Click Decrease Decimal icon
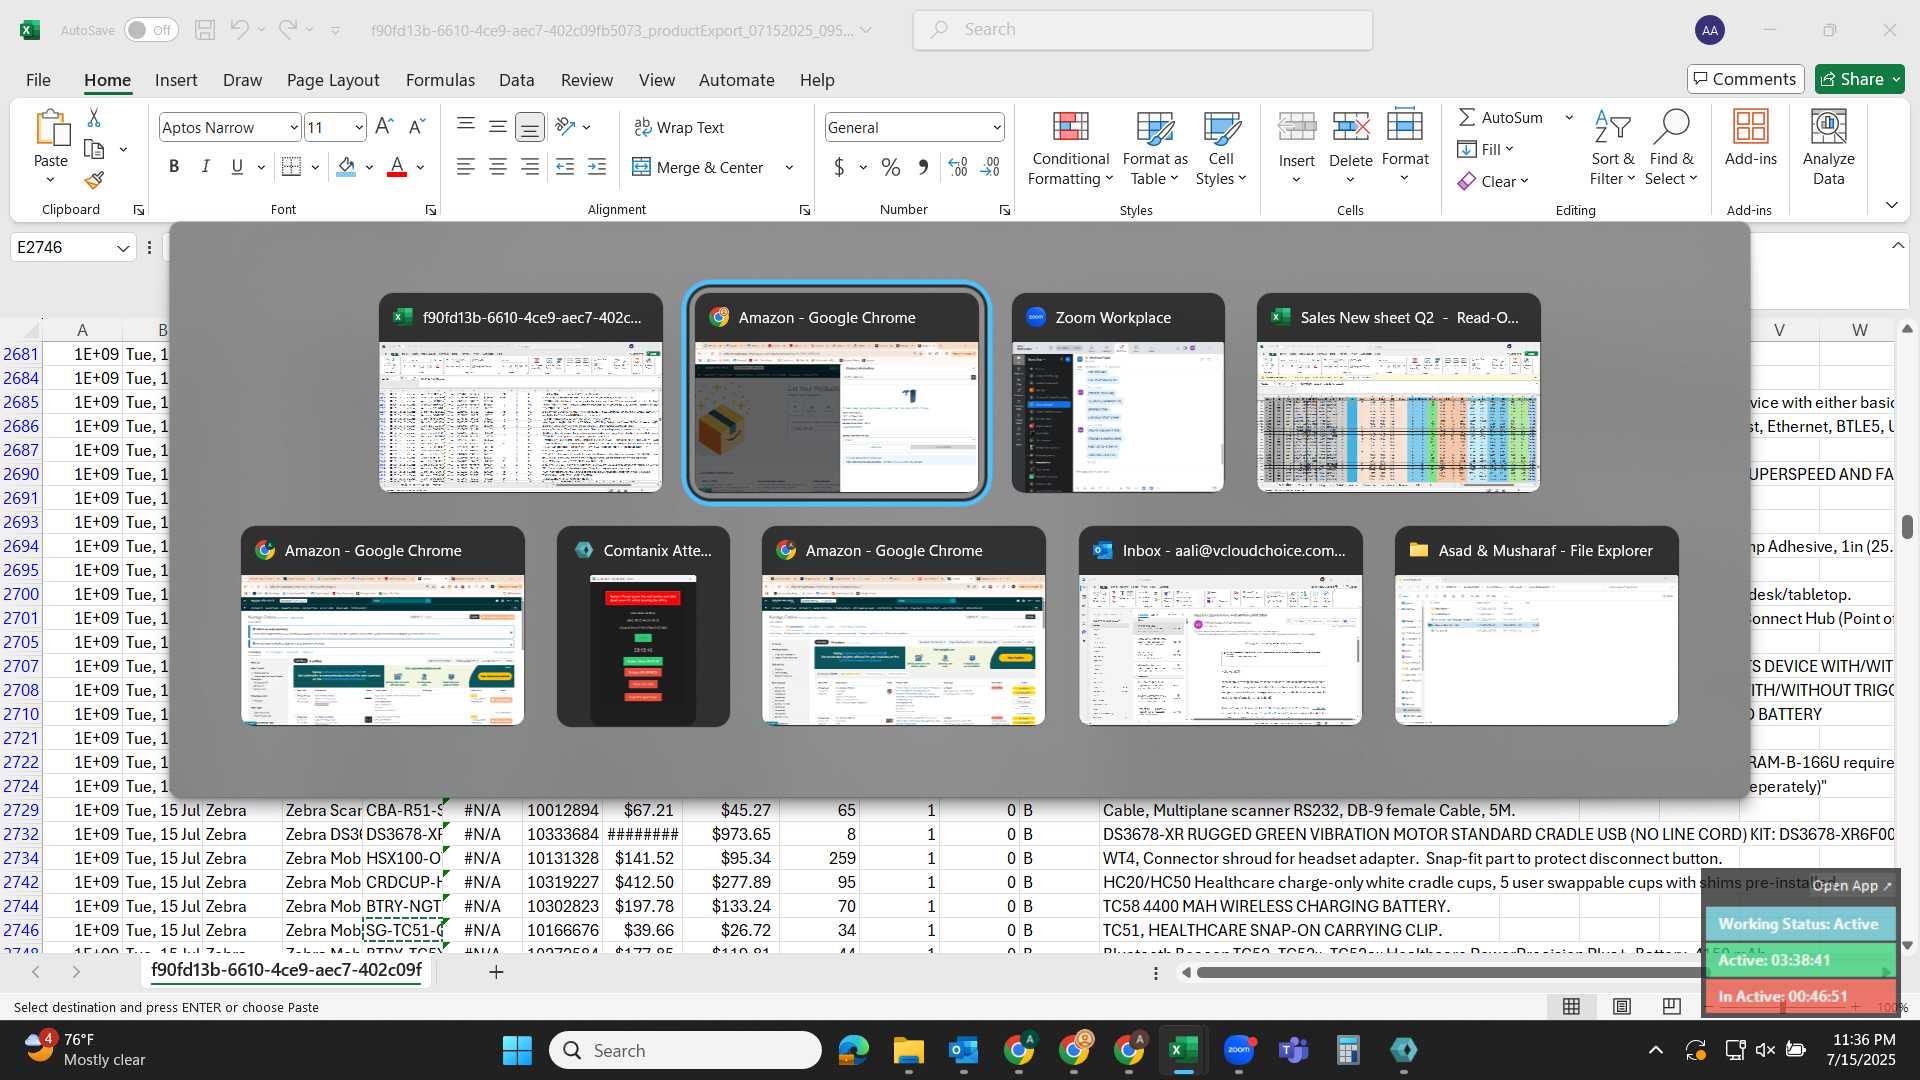The image size is (1920, 1080). (x=990, y=167)
